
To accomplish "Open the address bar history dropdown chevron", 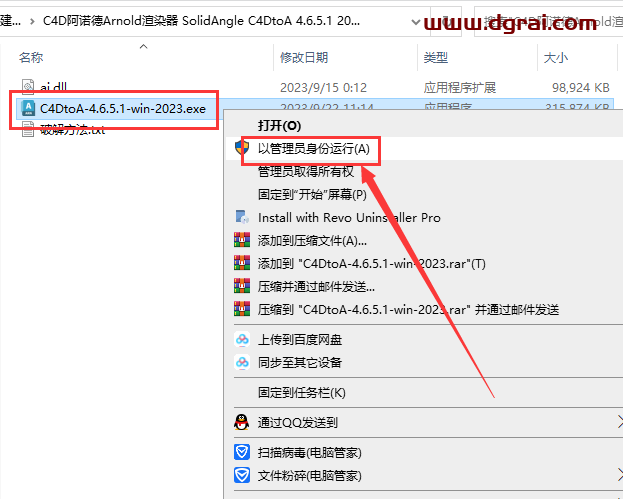I will tap(416, 21).
